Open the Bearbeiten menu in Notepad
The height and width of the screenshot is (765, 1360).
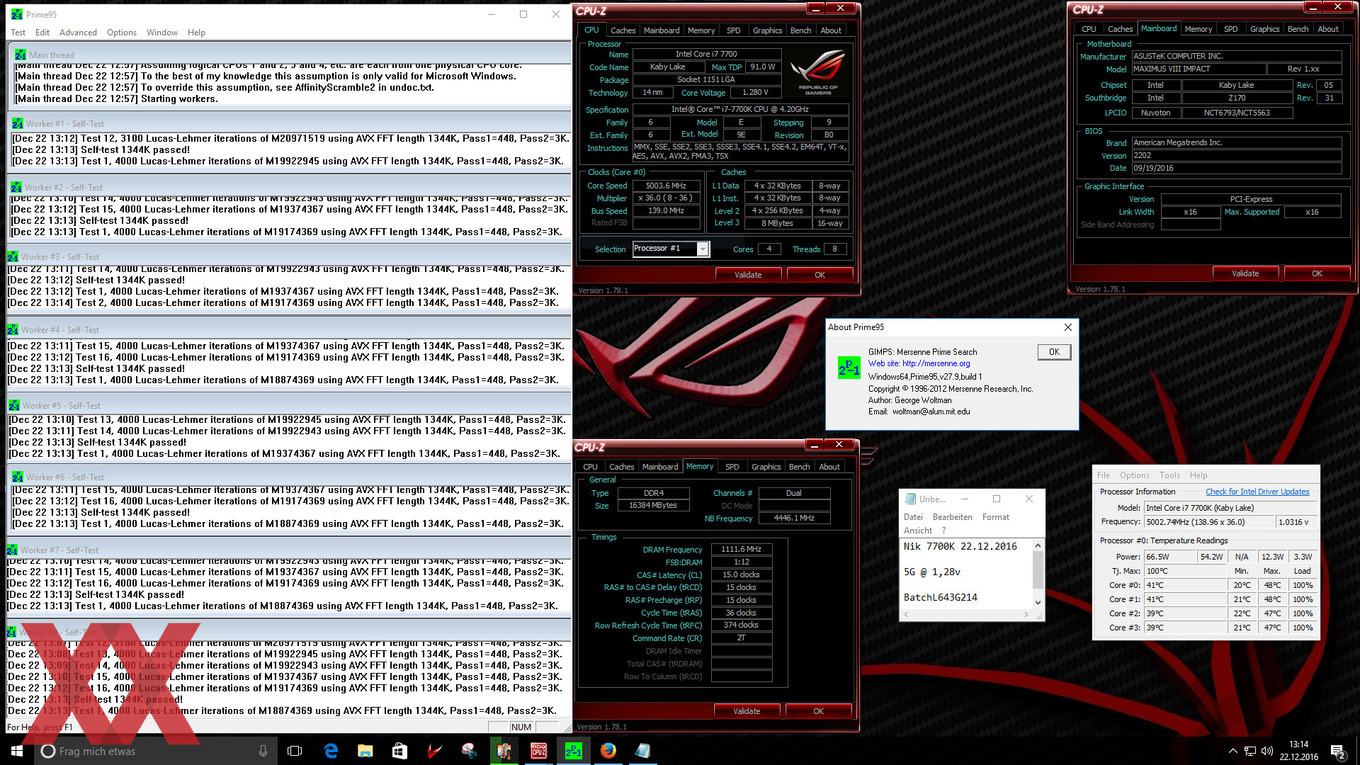coord(952,517)
